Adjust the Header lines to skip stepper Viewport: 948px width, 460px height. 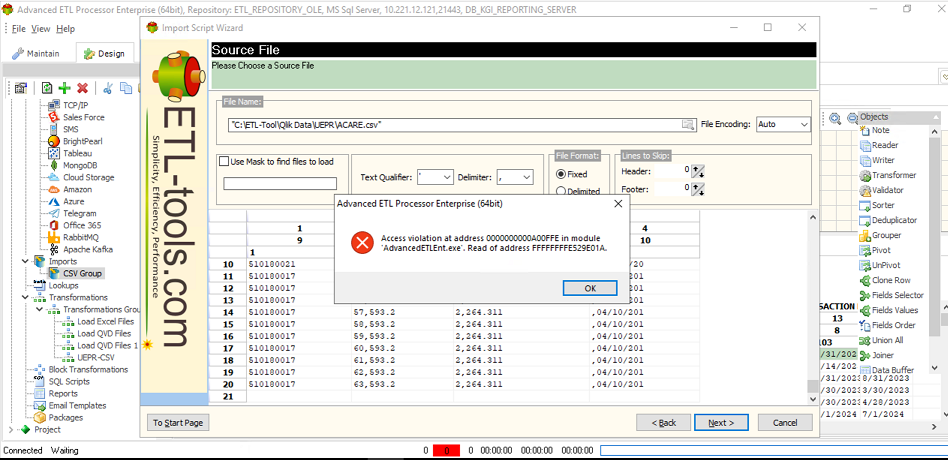click(x=698, y=171)
